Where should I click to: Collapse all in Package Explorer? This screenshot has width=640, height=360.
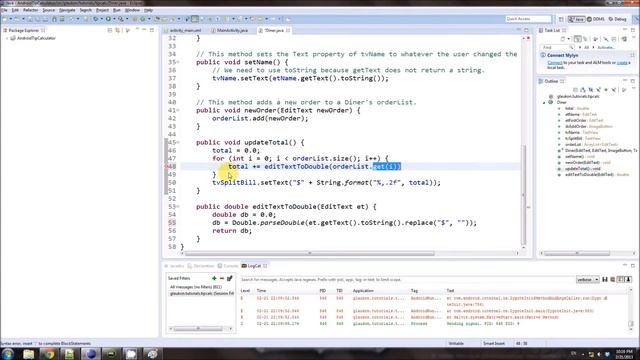point(110,31)
